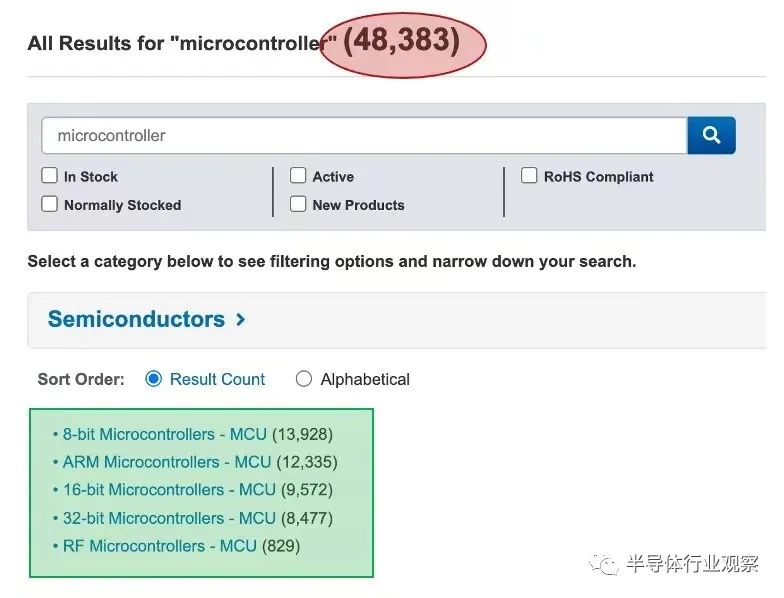Screen dimensions: 784x598
Task: Choose Alphabetical sort order
Action: [x=304, y=379]
